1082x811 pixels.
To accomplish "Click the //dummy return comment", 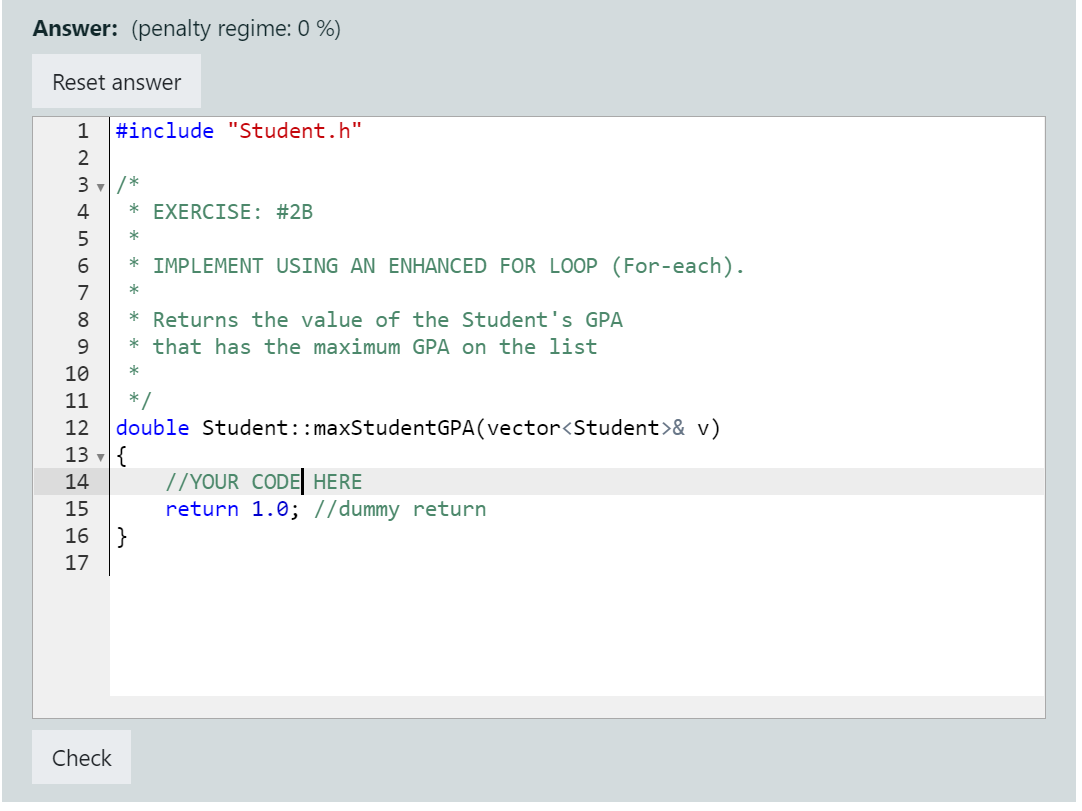I will point(400,508).
